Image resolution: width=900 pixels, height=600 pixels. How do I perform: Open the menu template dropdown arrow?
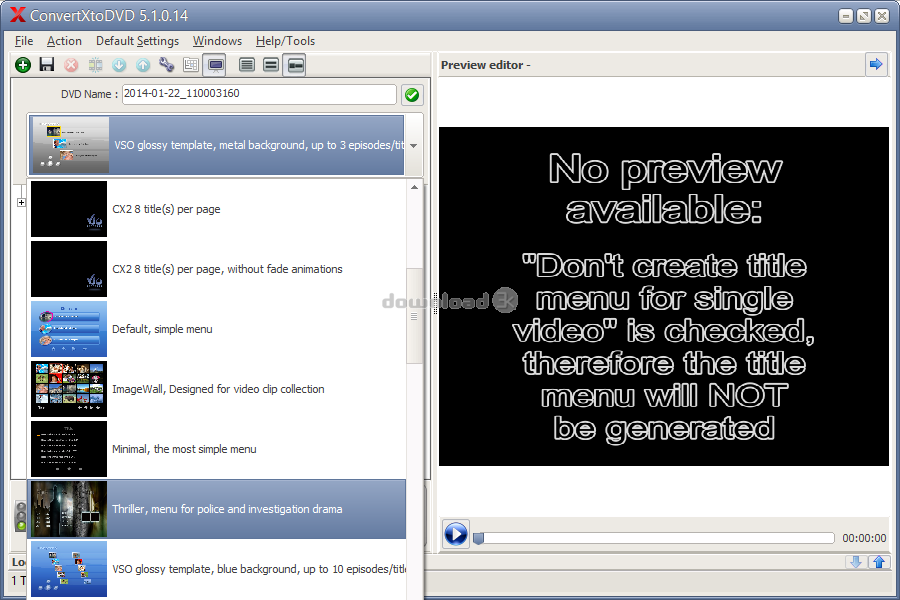coord(413,145)
